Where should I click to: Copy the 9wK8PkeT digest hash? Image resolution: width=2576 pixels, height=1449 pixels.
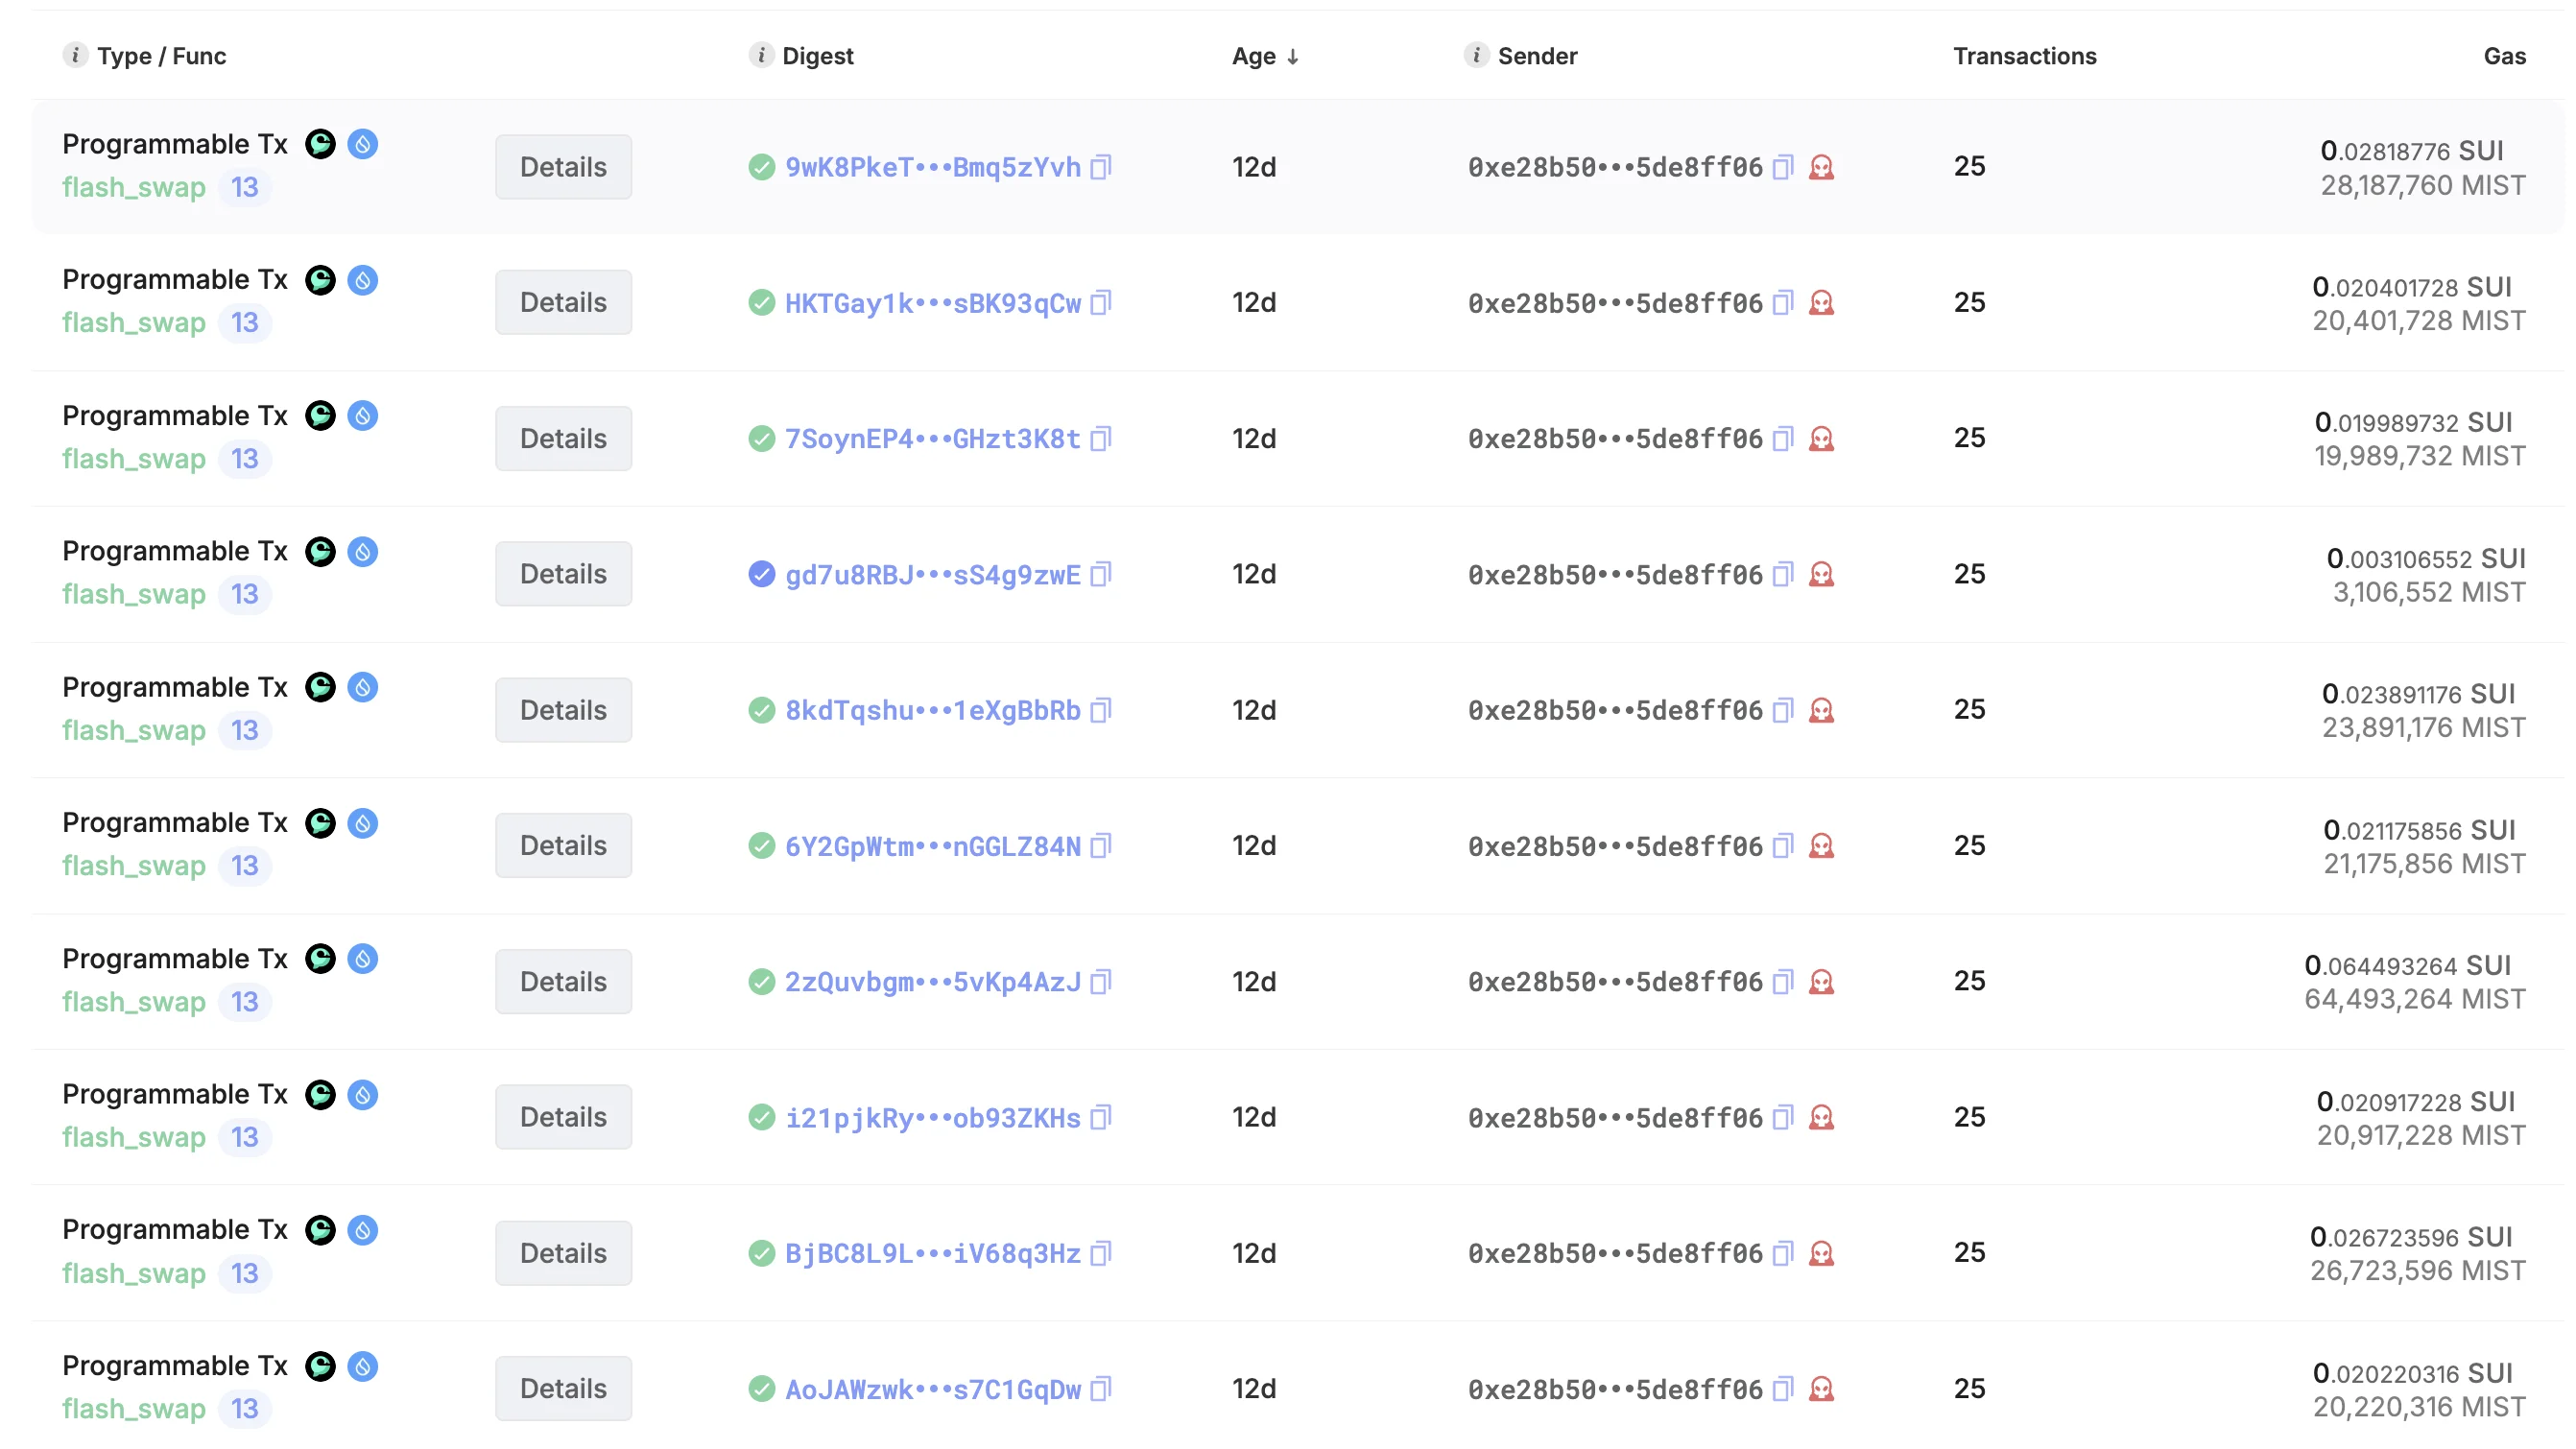pos(1100,167)
